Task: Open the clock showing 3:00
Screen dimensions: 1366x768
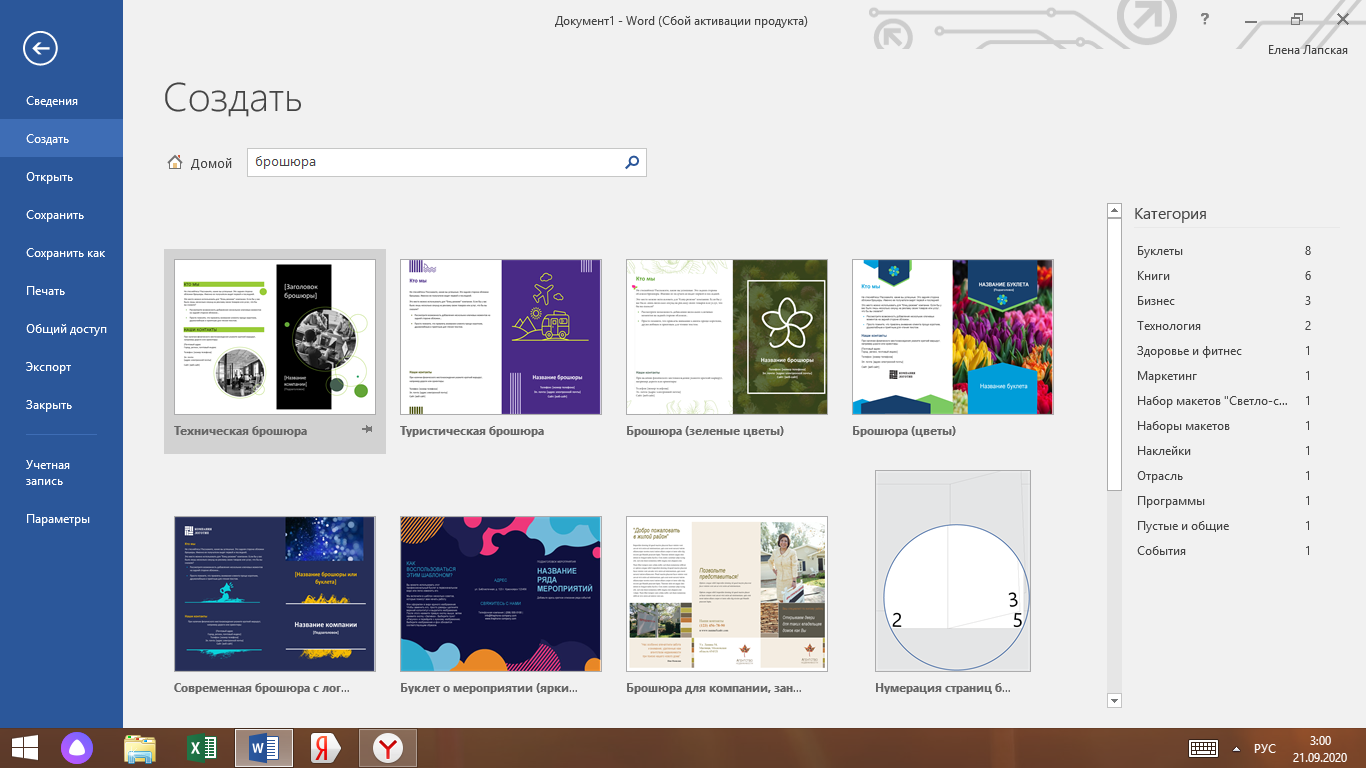Action: pyautogui.click(x=1319, y=748)
